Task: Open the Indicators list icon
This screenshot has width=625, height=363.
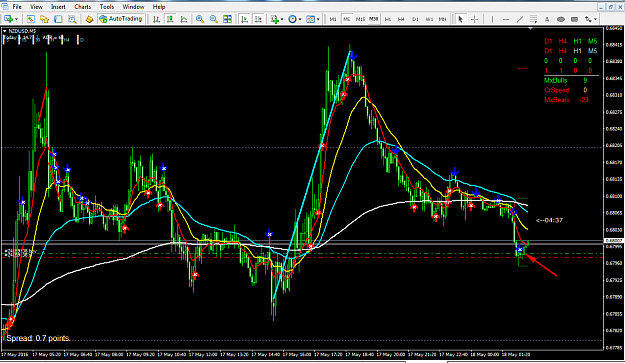Action: [275, 19]
